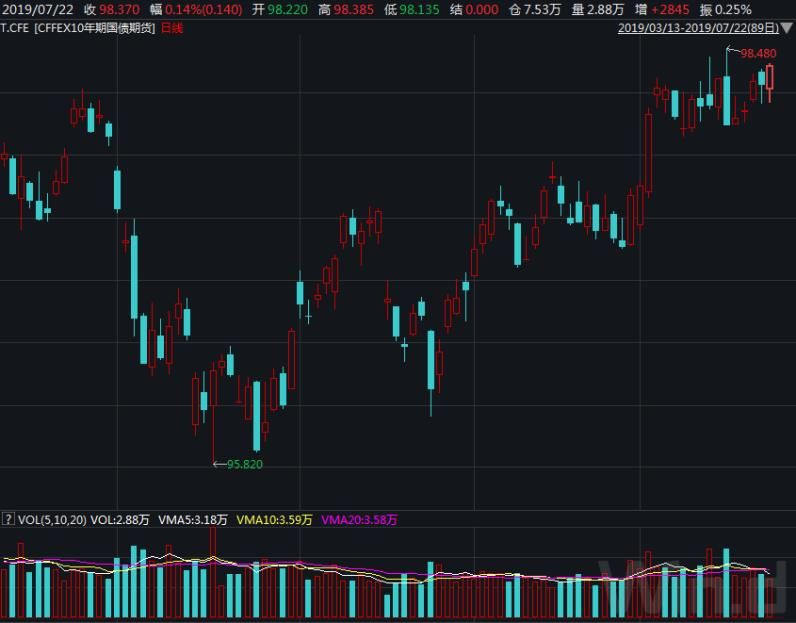Click the 2019/07/22 date in header
The width and height of the screenshot is (796, 623).
pos(38,9)
